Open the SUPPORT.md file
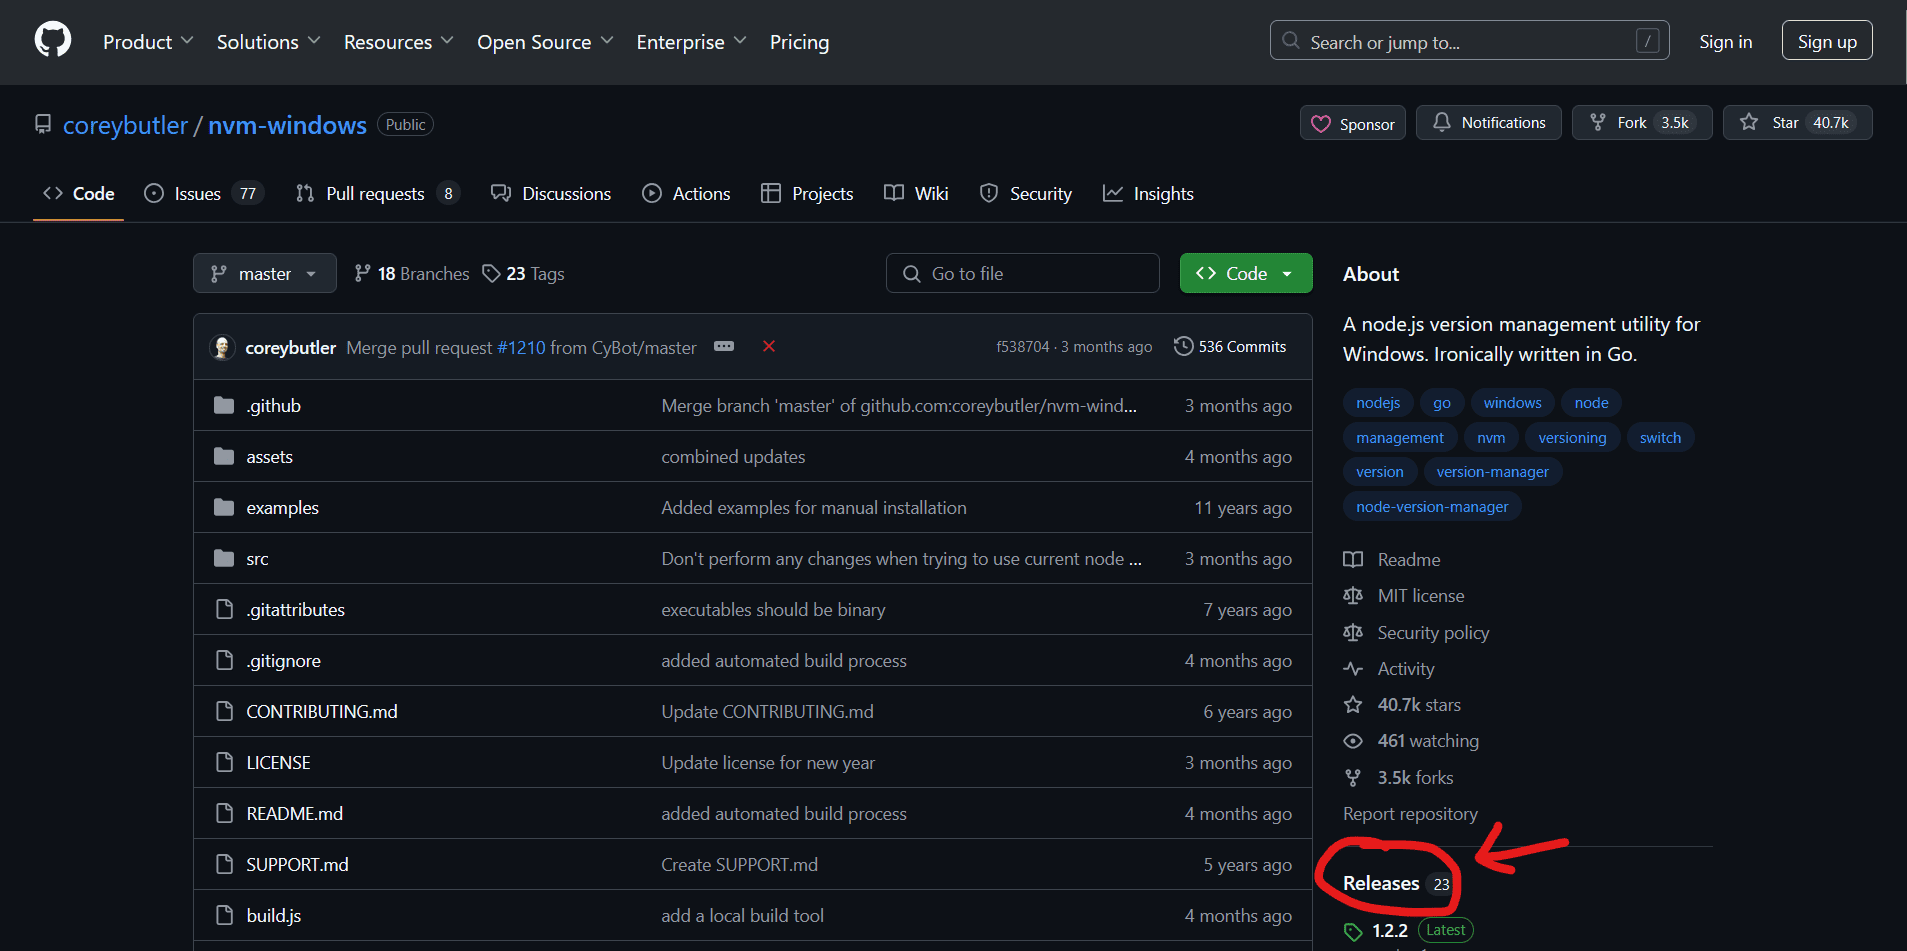 pos(297,864)
